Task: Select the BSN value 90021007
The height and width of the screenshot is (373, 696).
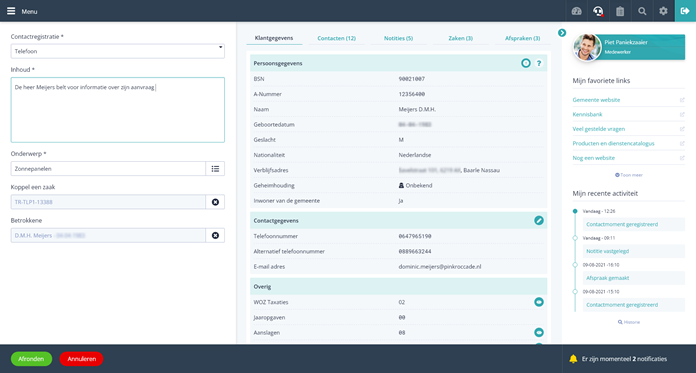Action: [411, 79]
